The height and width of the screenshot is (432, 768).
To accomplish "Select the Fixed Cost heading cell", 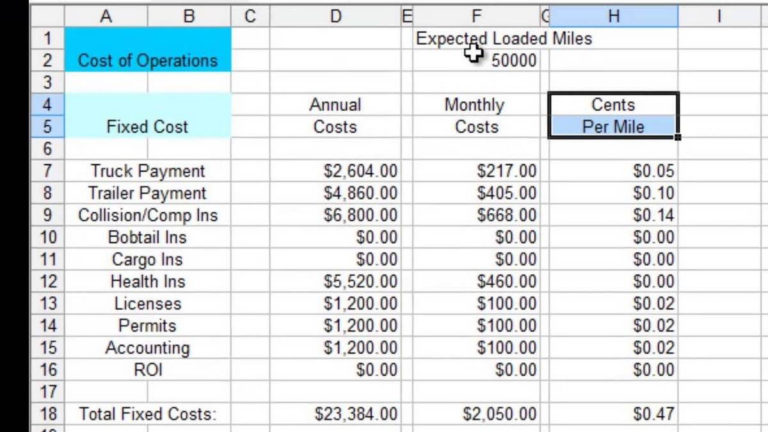I will point(147,127).
